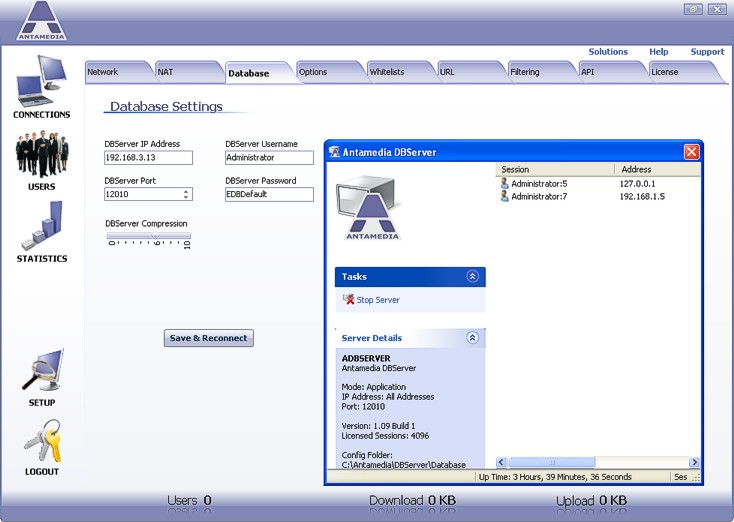
Task: Click the DBServer Compression slider
Action: coord(148,235)
